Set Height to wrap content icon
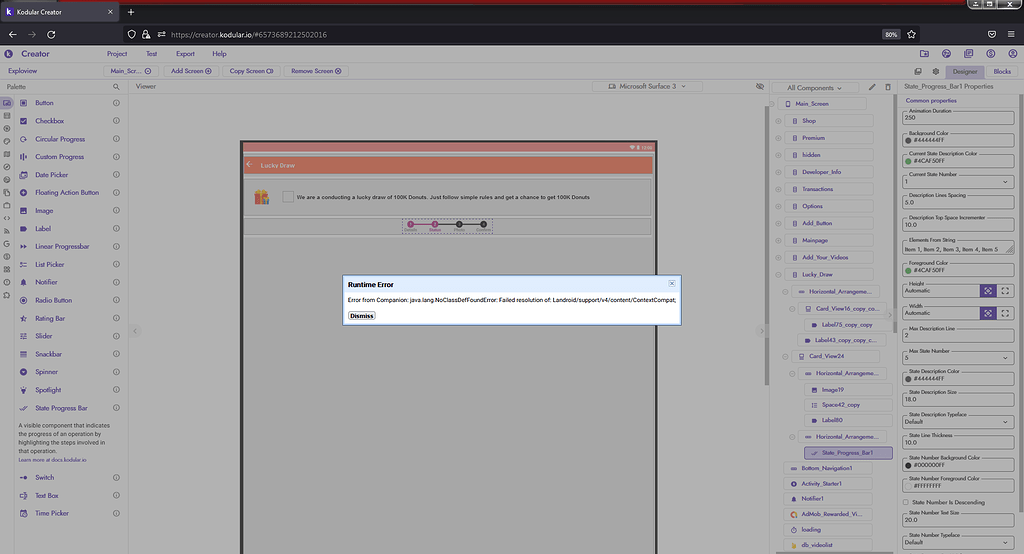This screenshot has height=554, width=1024. pos(988,291)
